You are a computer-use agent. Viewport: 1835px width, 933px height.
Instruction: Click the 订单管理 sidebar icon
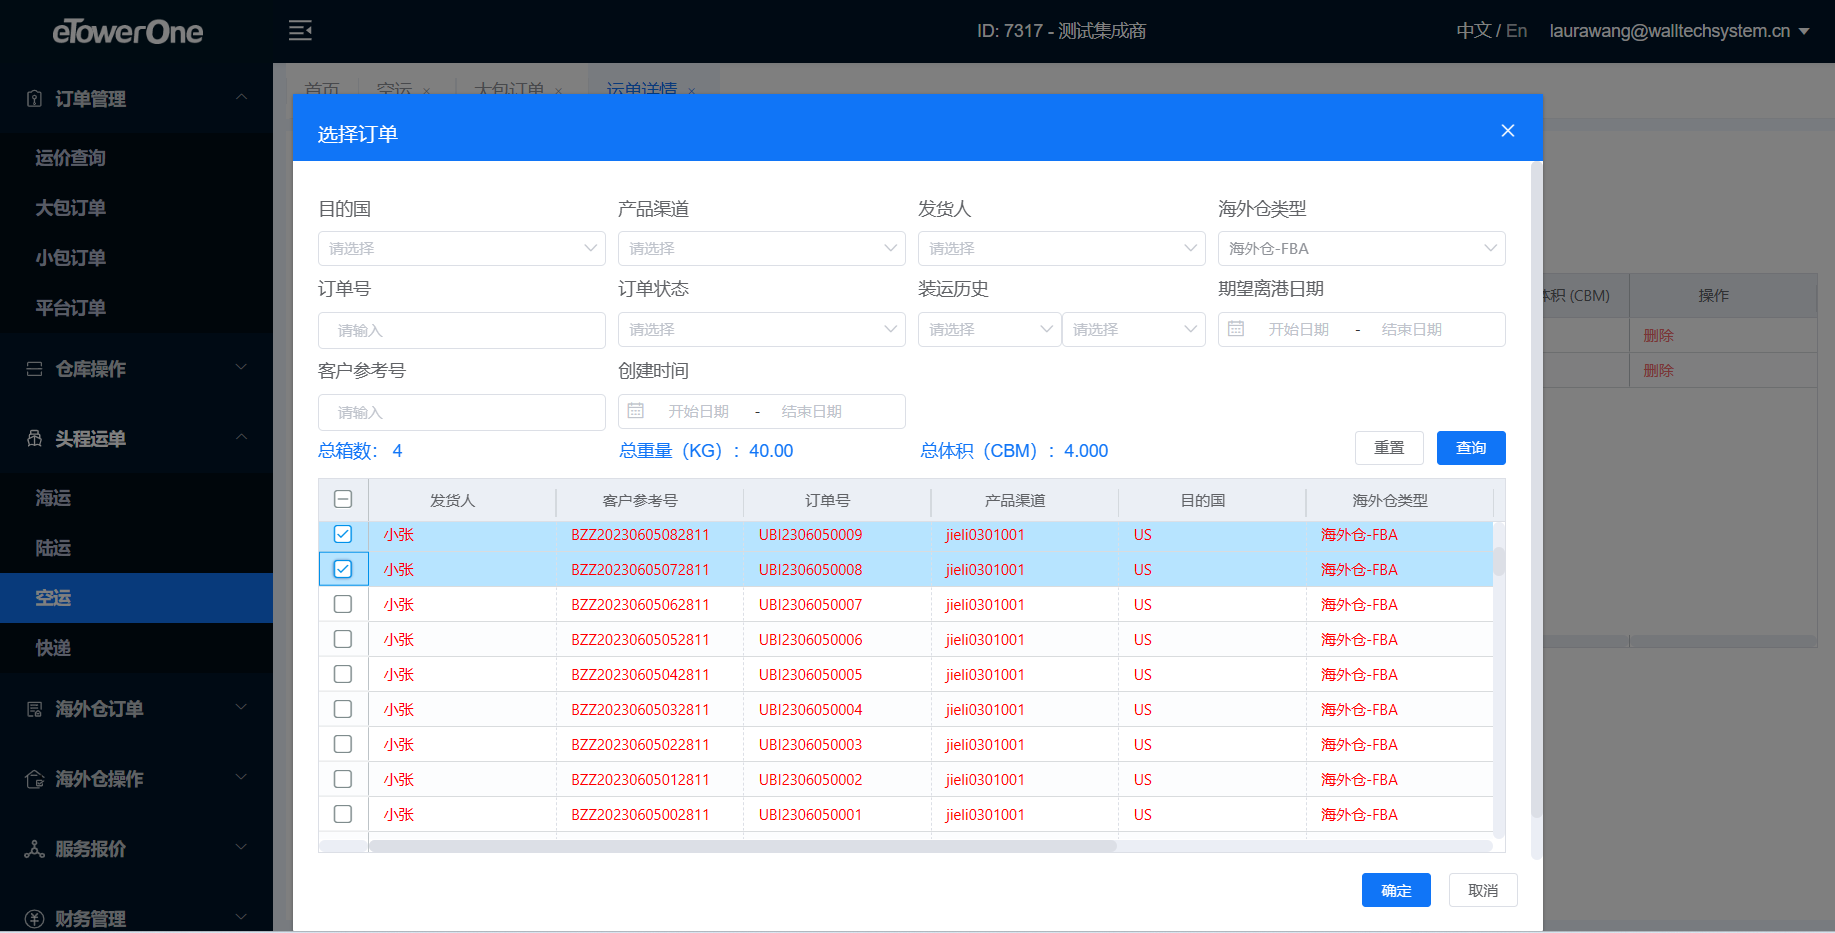coord(34,98)
